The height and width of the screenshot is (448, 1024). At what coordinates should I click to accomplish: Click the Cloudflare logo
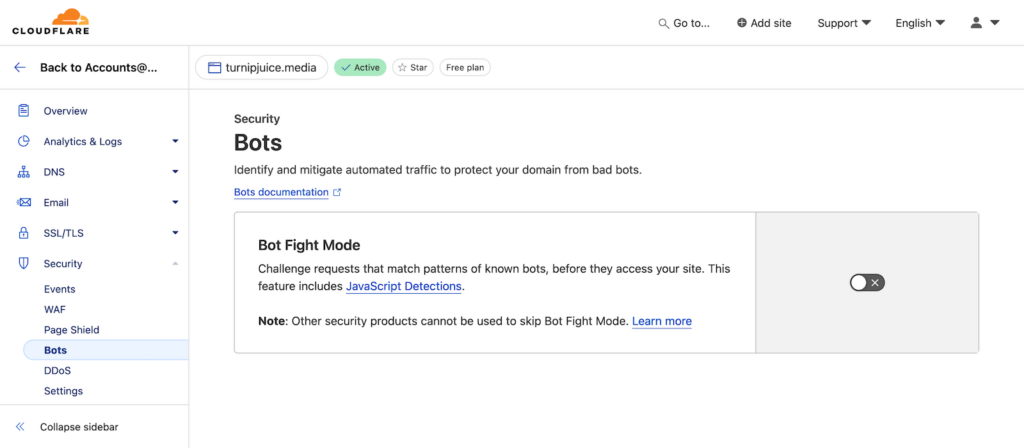50,22
